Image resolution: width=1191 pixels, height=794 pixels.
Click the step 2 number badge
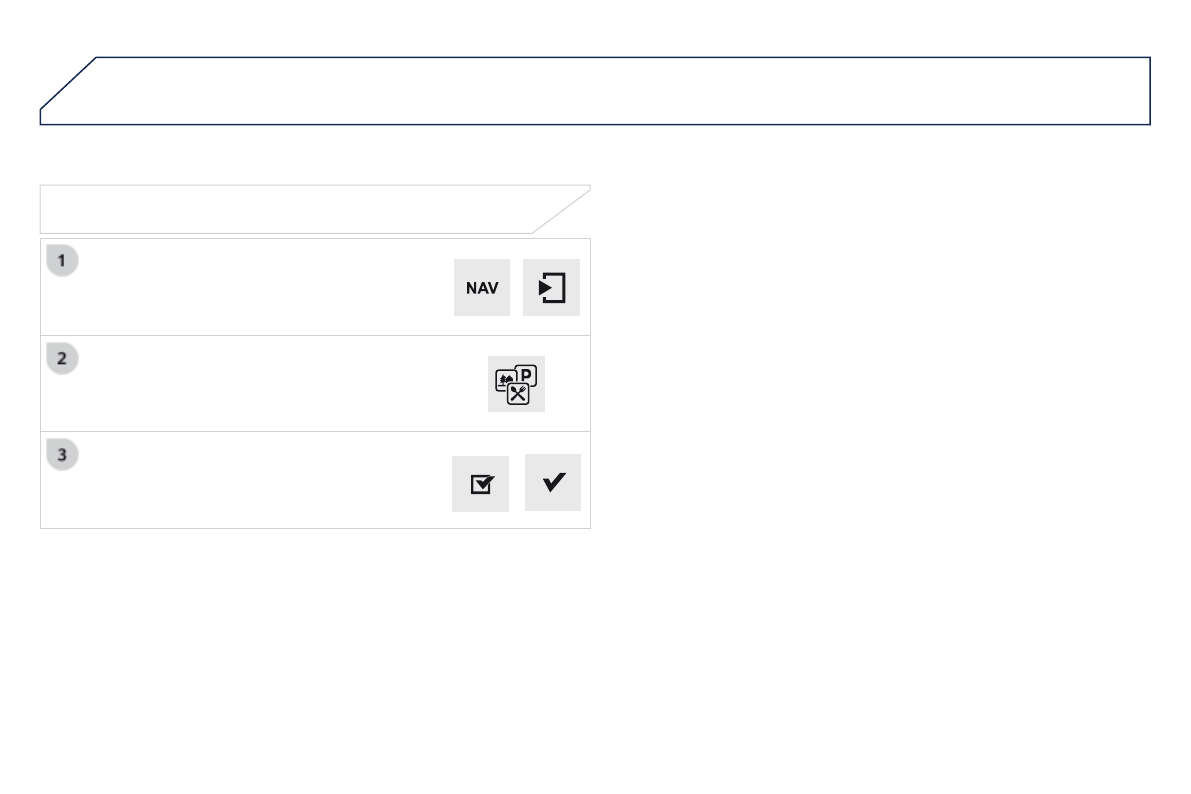coord(62,358)
